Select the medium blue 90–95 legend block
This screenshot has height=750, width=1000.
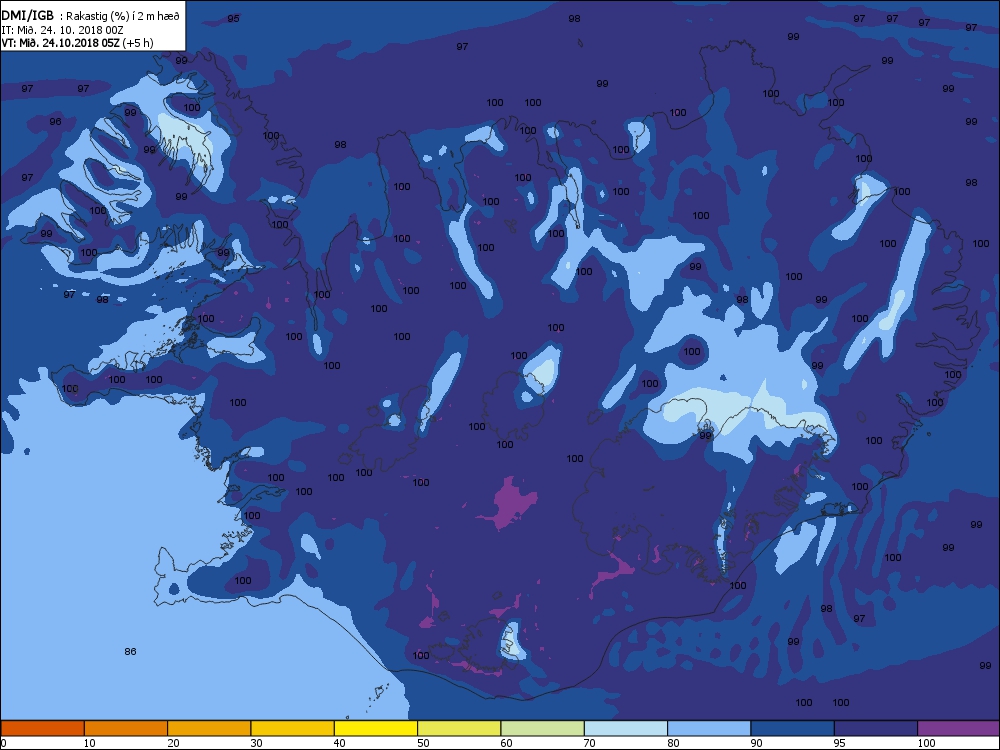point(793,728)
